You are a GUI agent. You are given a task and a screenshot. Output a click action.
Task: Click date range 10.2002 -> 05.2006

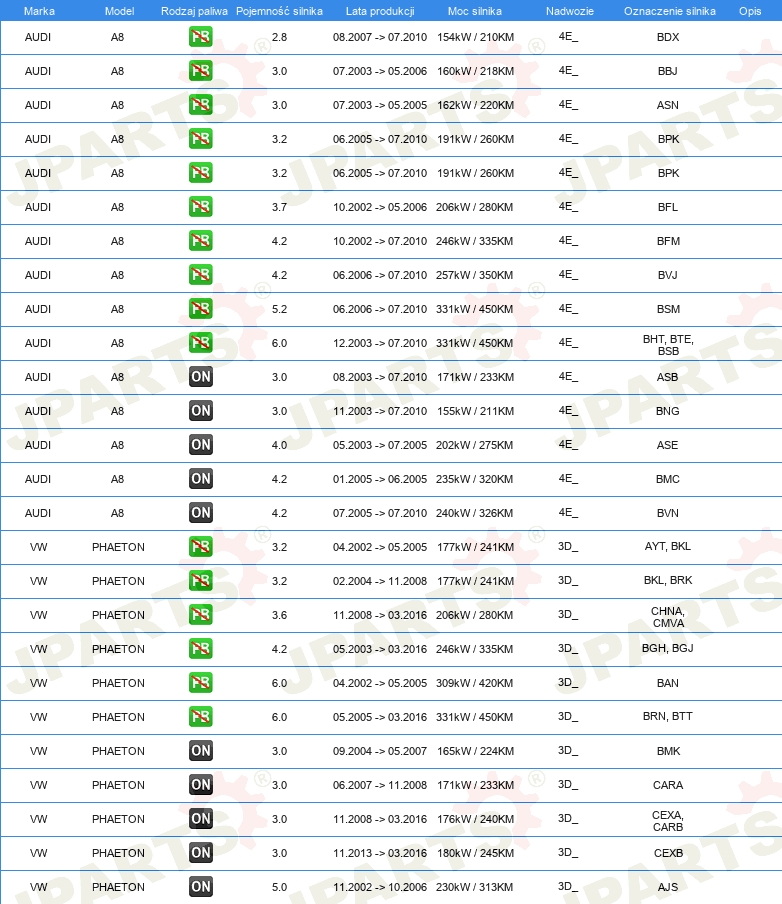[x=380, y=207]
